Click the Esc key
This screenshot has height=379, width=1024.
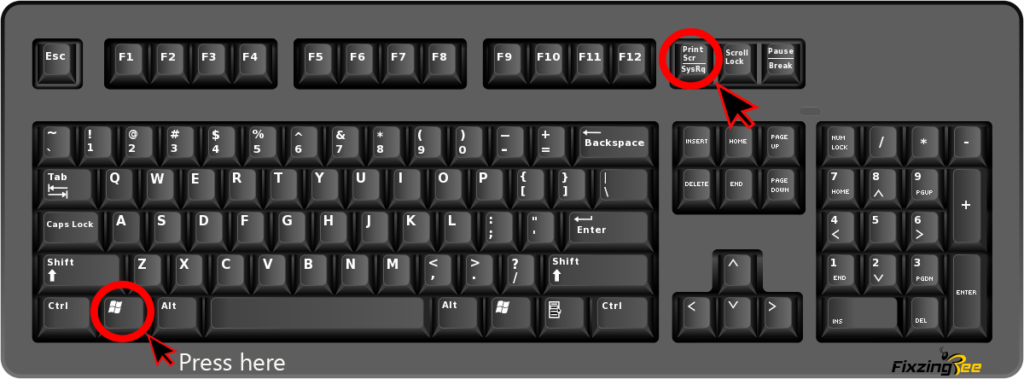click(x=57, y=62)
